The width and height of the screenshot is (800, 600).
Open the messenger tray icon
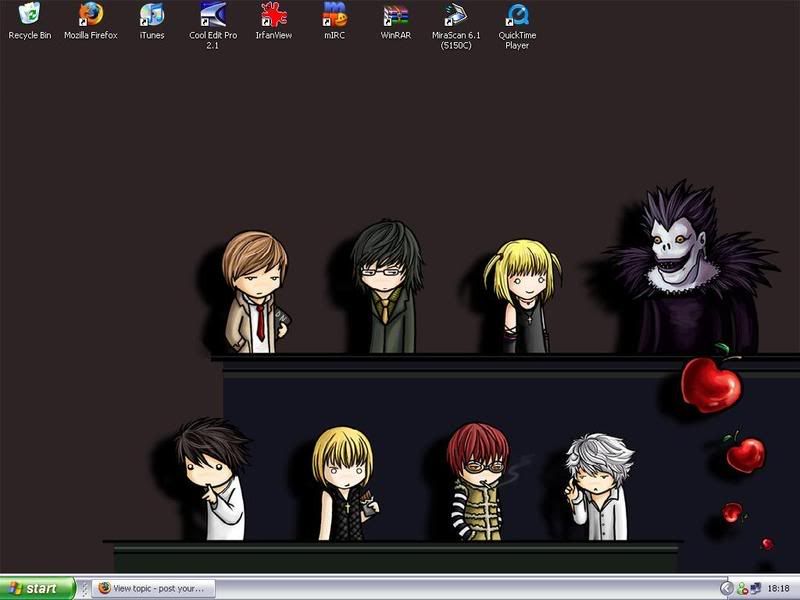743,589
